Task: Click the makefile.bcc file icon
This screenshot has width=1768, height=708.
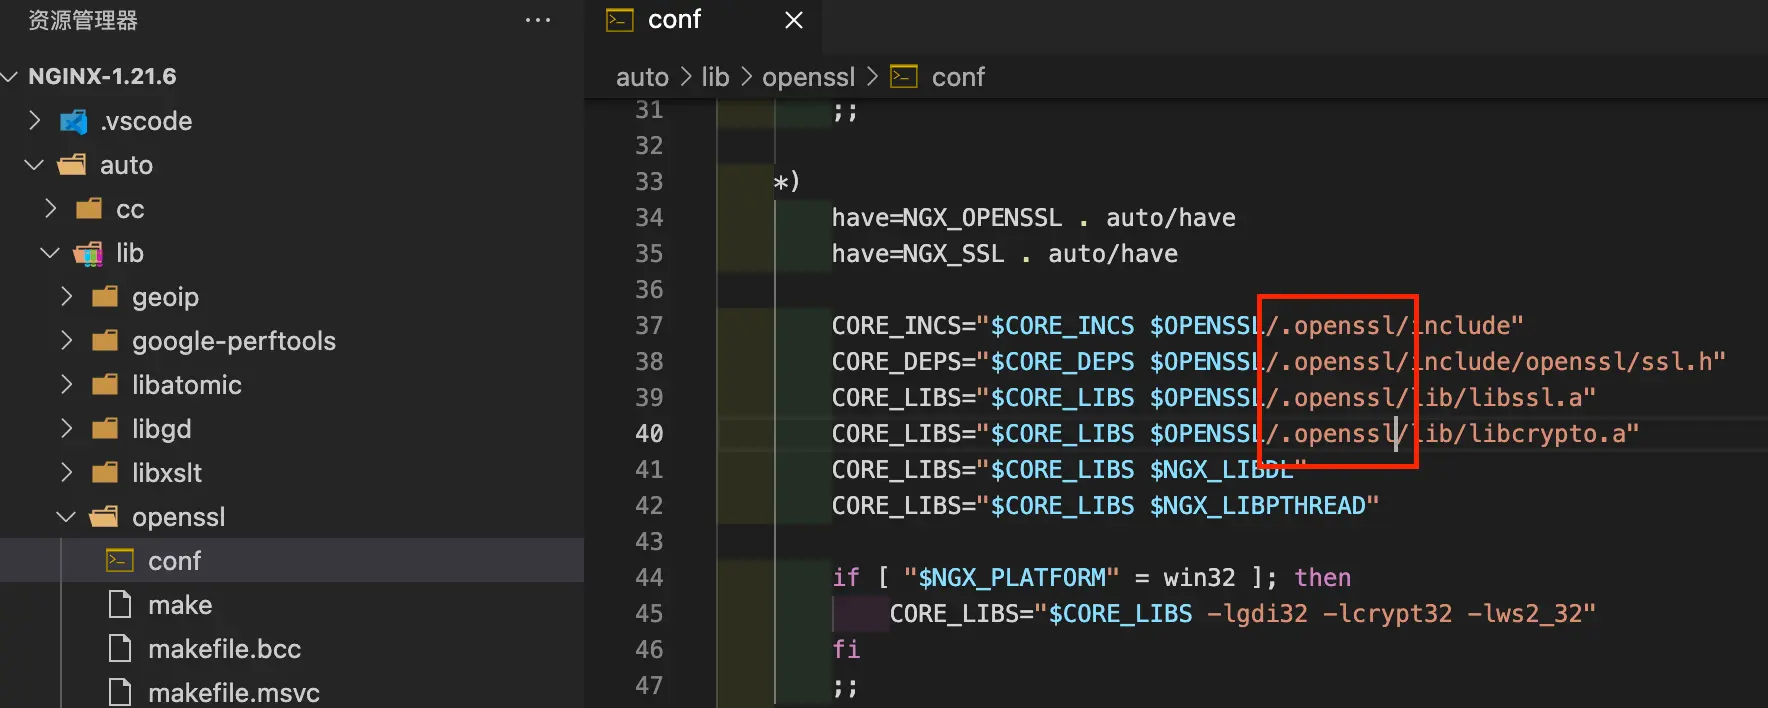Action: click(120, 649)
